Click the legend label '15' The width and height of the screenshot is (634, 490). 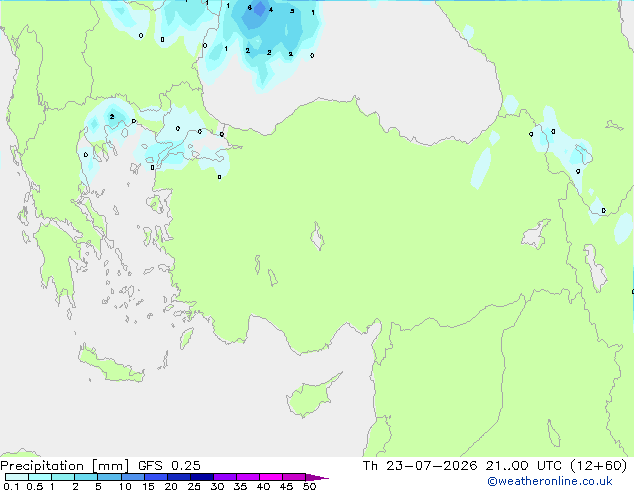[x=148, y=486]
